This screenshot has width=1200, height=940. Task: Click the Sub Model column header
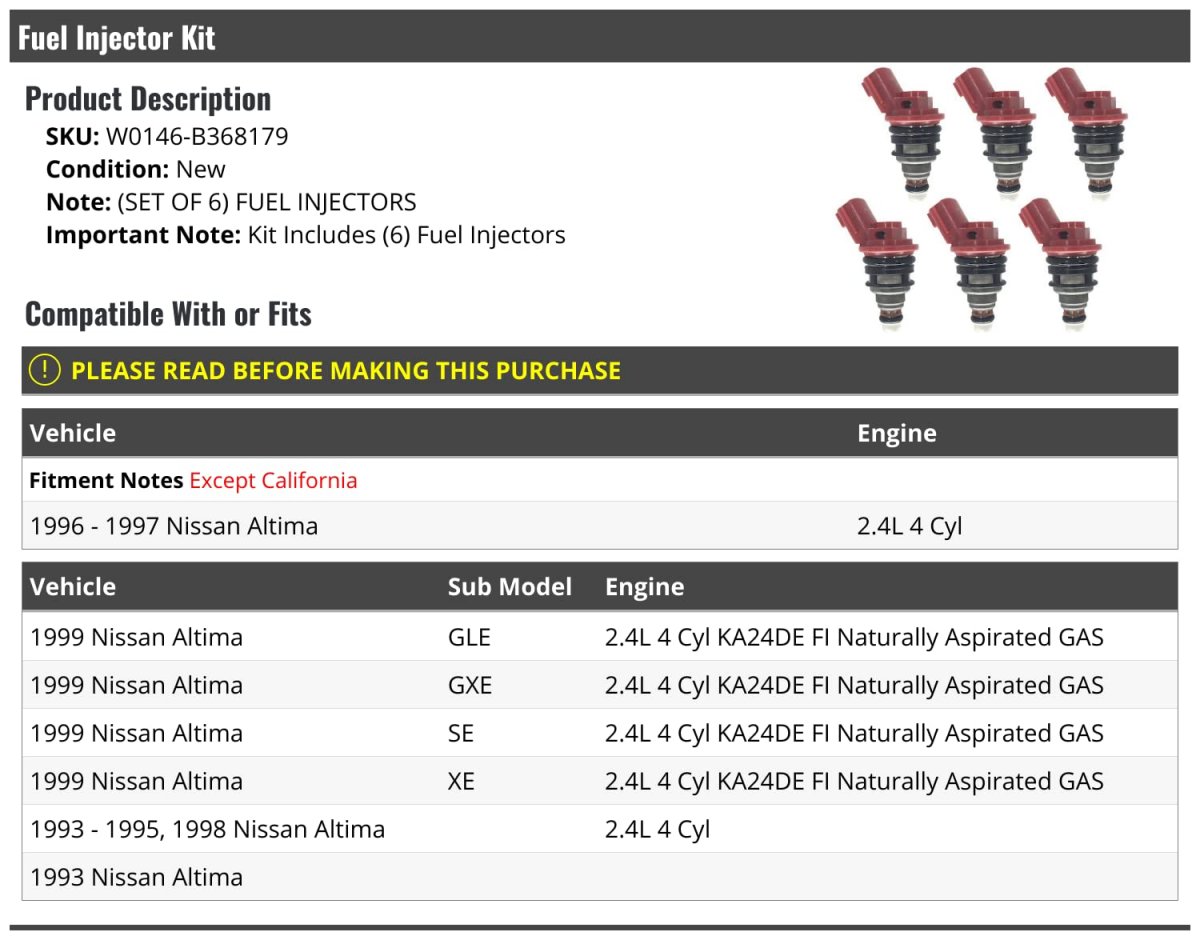pos(510,586)
